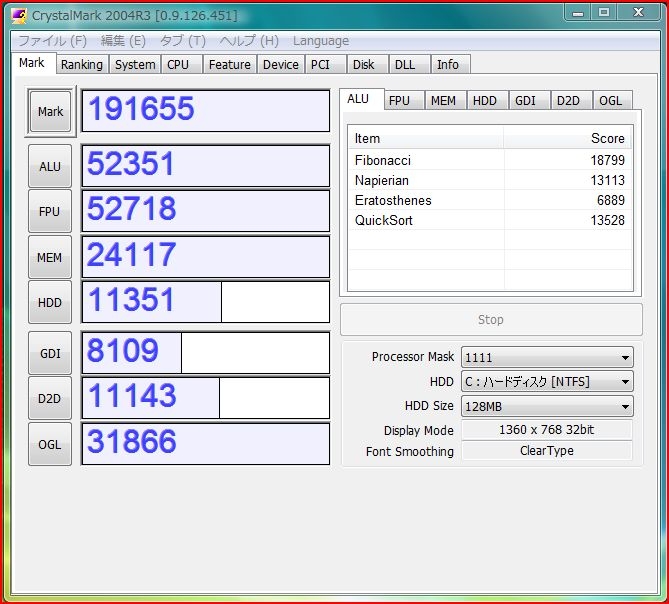Image resolution: width=669 pixels, height=604 pixels.
Task: Click the Fibonacci score 18799
Action: pos(608,160)
